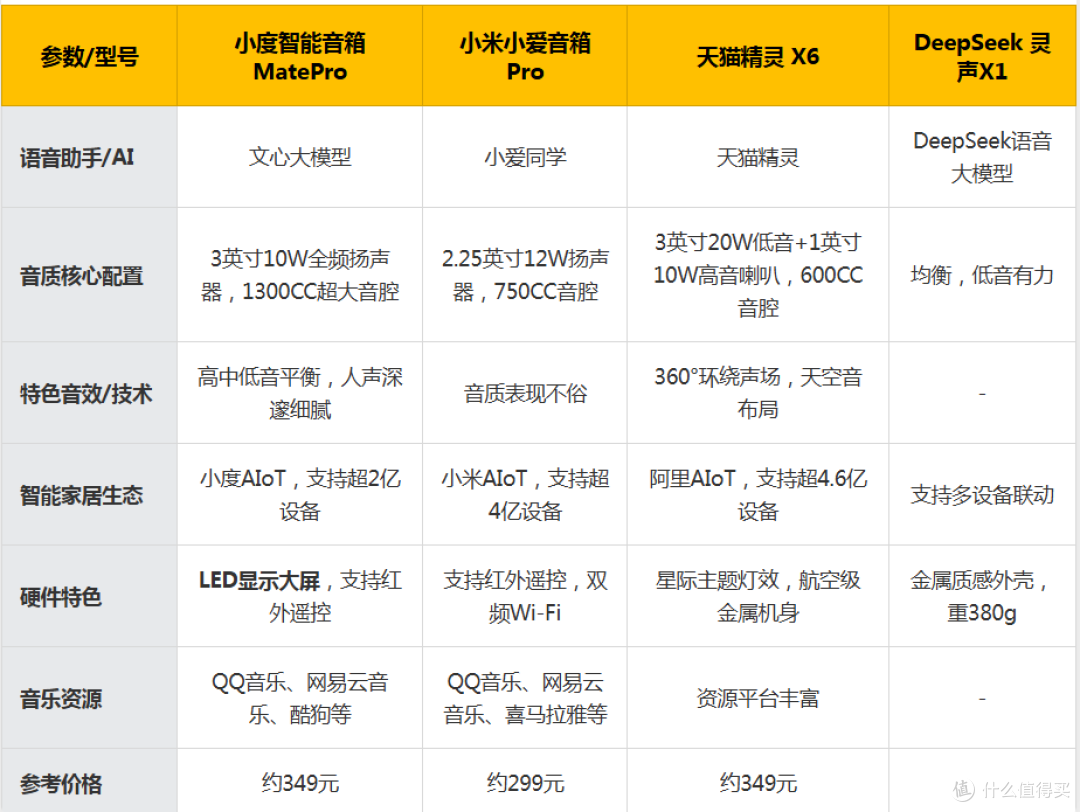Select the 360°环绕声场，天空音布局 cell
This screenshot has height=812, width=1080.
point(758,393)
